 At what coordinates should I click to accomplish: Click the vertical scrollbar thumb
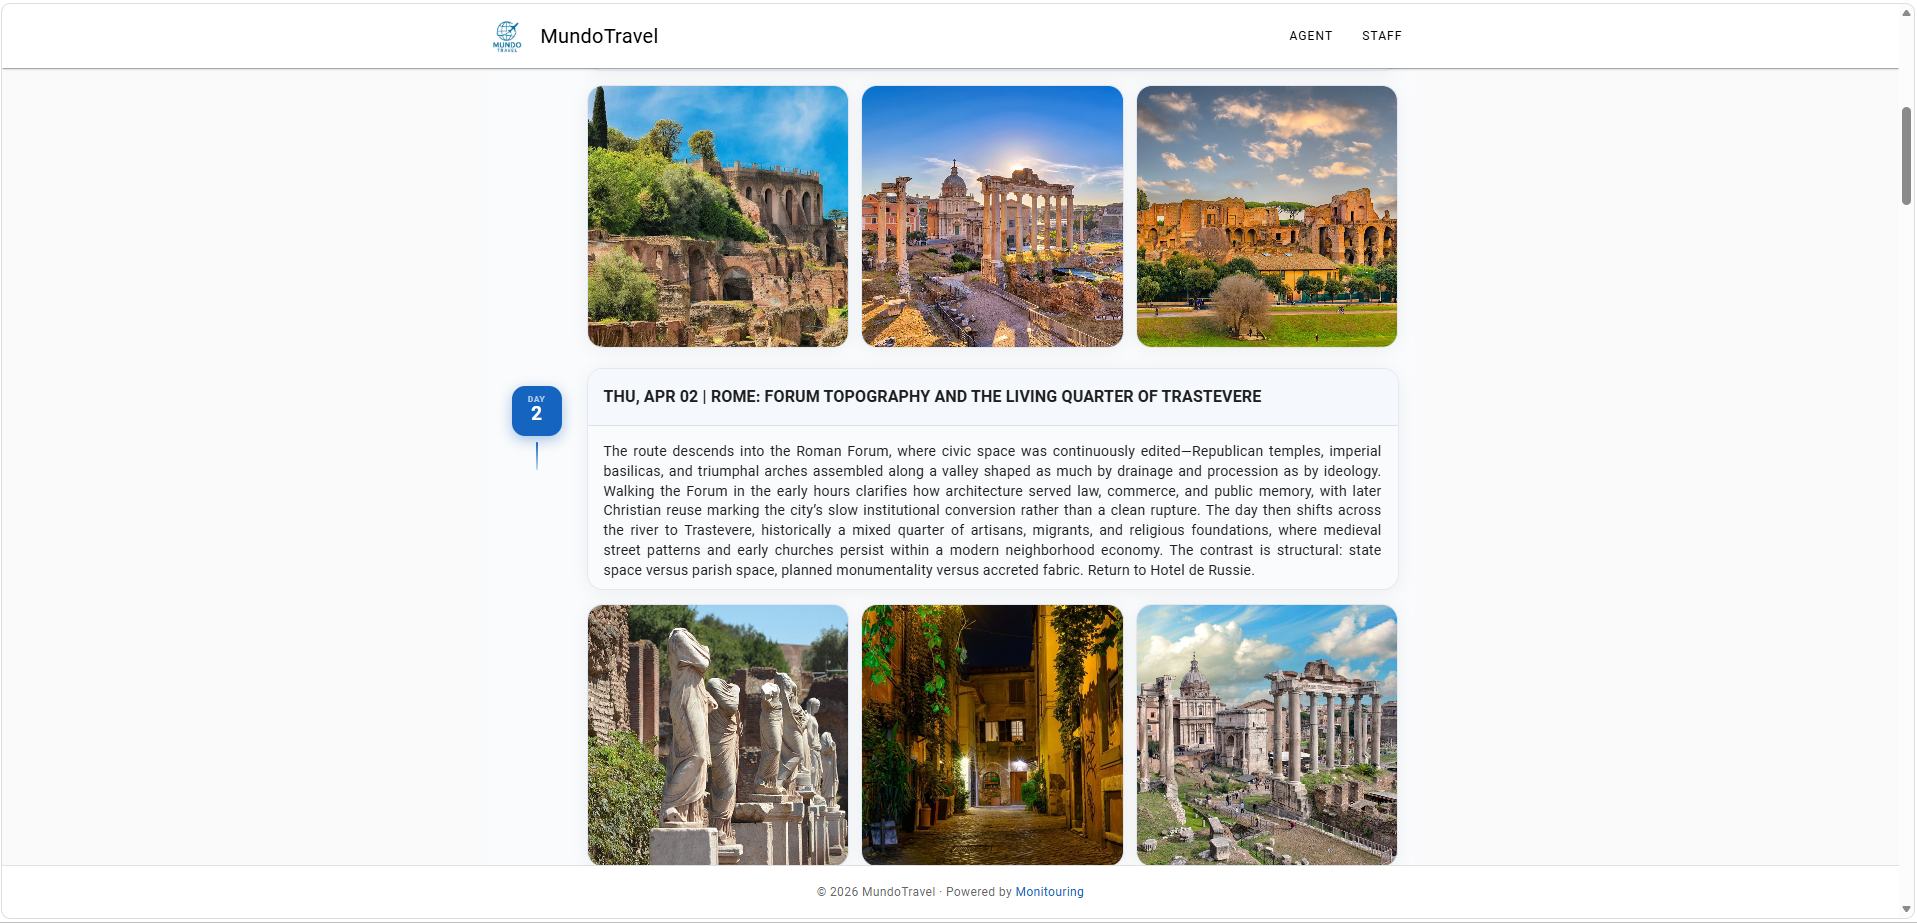pos(1906,155)
